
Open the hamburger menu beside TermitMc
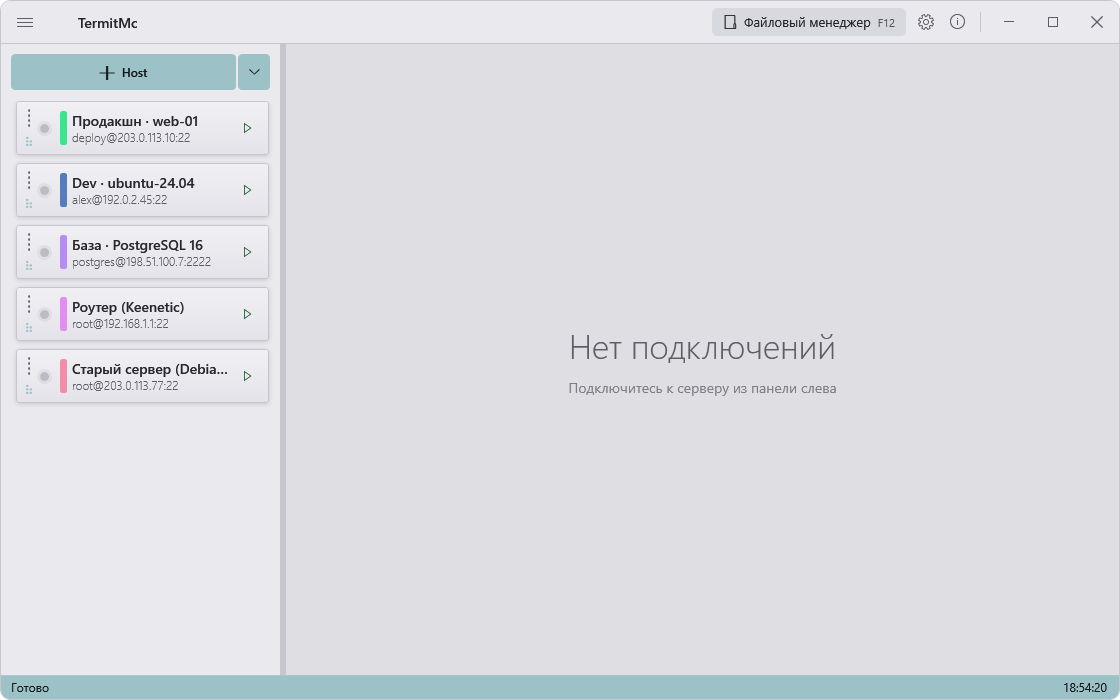(25, 22)
